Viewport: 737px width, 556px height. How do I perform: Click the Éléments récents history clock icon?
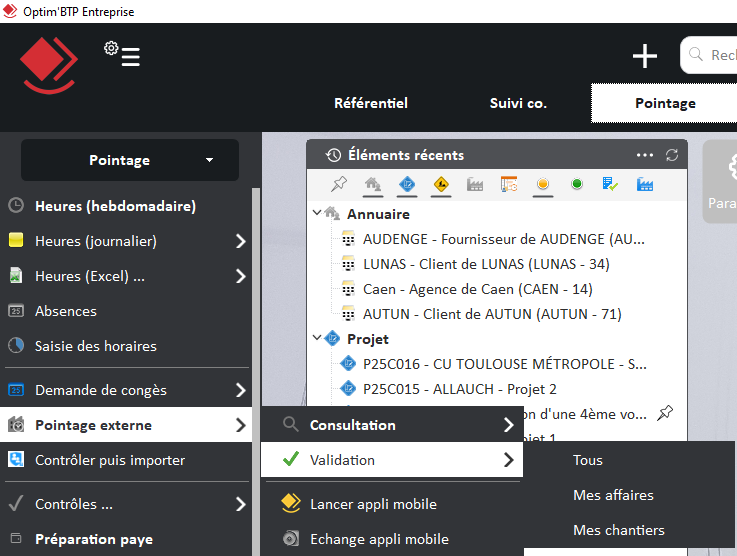333,155
